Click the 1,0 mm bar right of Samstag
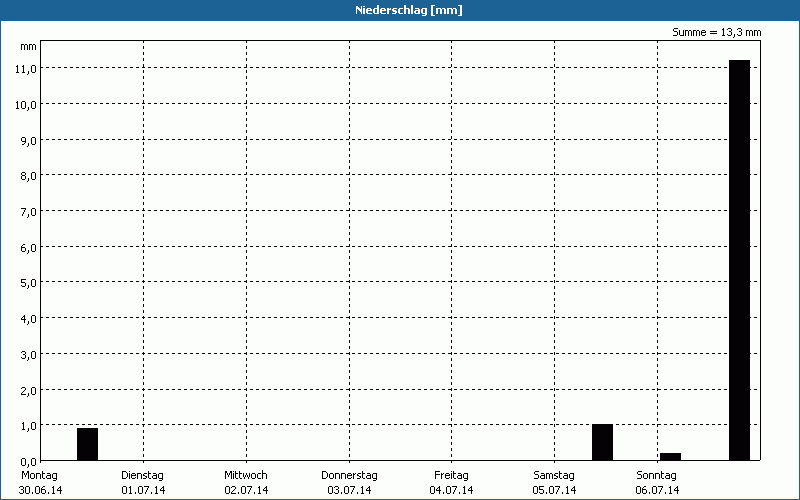The image size is (800, 500). click(602, 442)
